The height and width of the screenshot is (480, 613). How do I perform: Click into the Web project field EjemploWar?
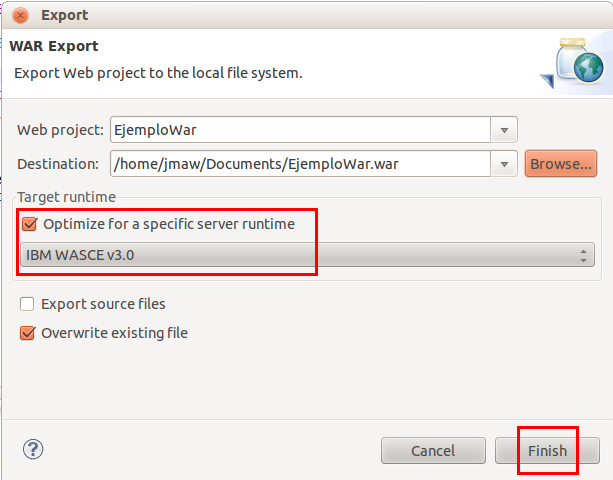tap(300, 130)
